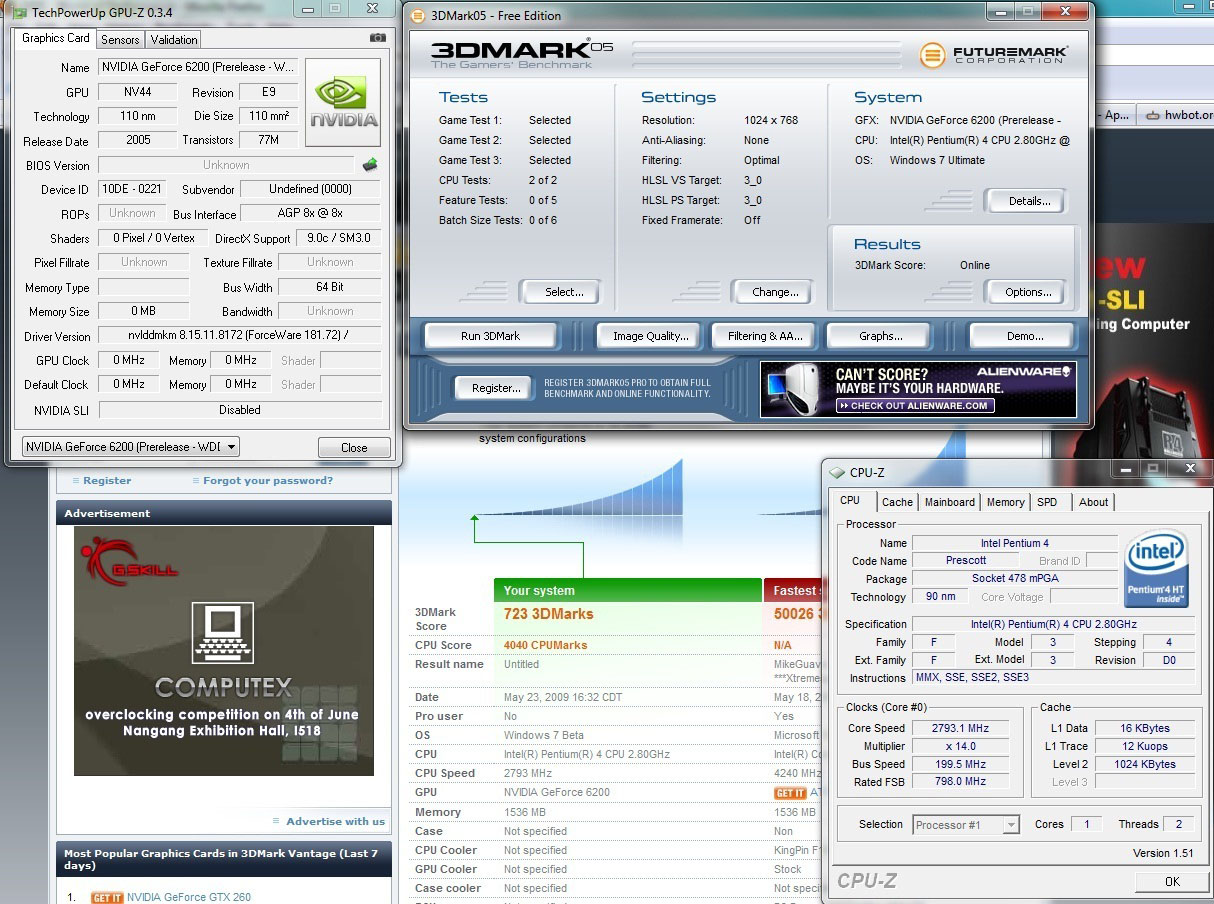Click the NVIDIA GeForce GTX 260 link

tap(189, 897)
